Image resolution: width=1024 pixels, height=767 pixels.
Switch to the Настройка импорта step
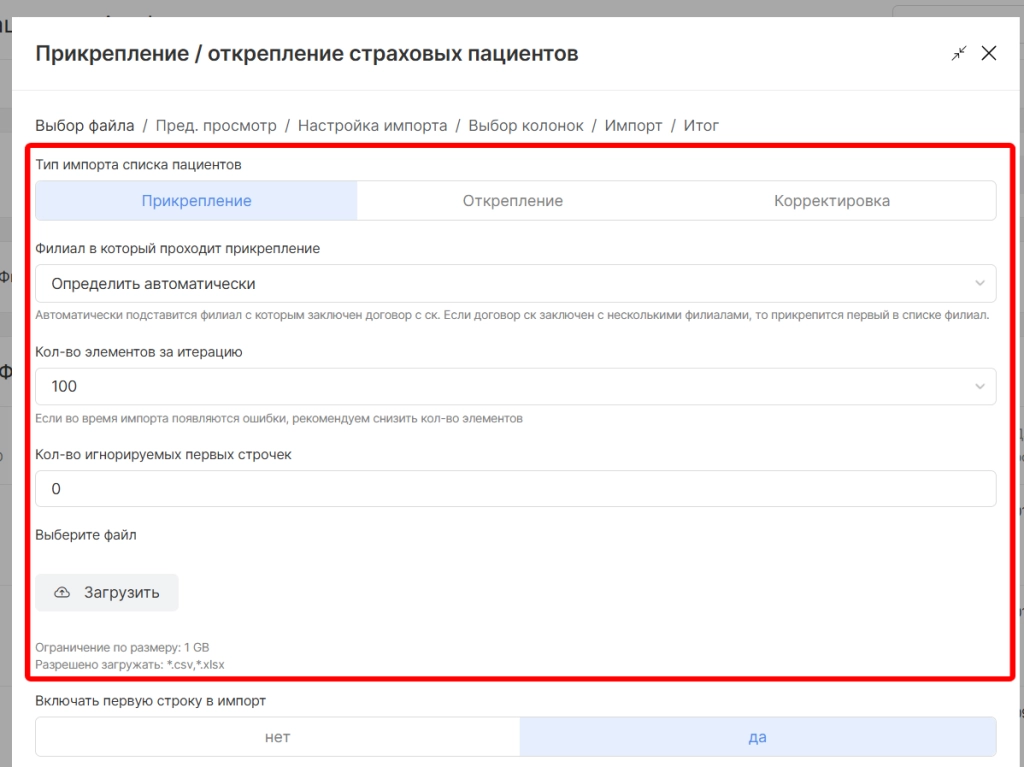tap(372, 126)
